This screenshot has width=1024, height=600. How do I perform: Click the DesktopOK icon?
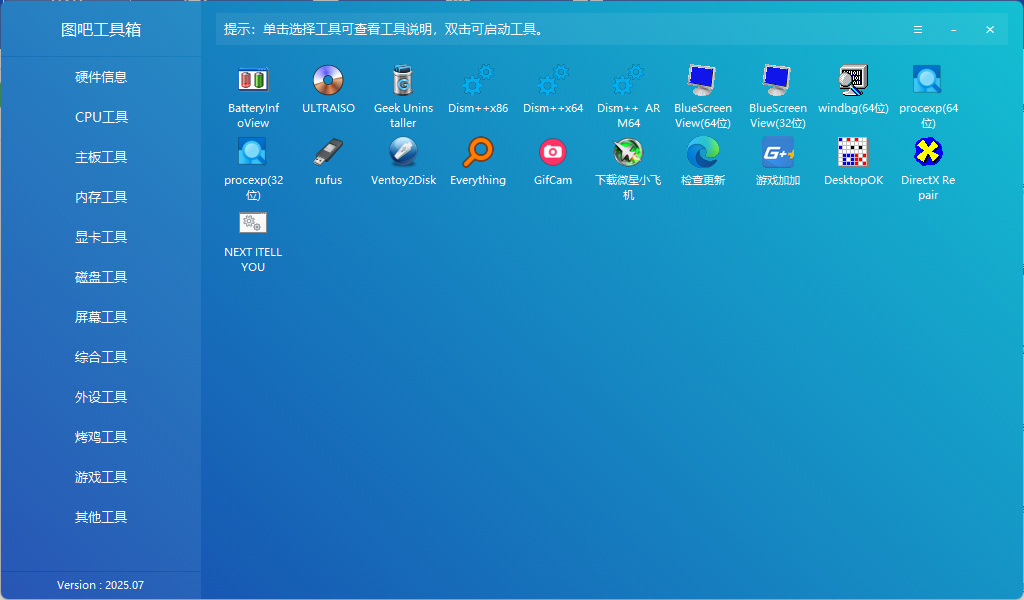[853, 153]
